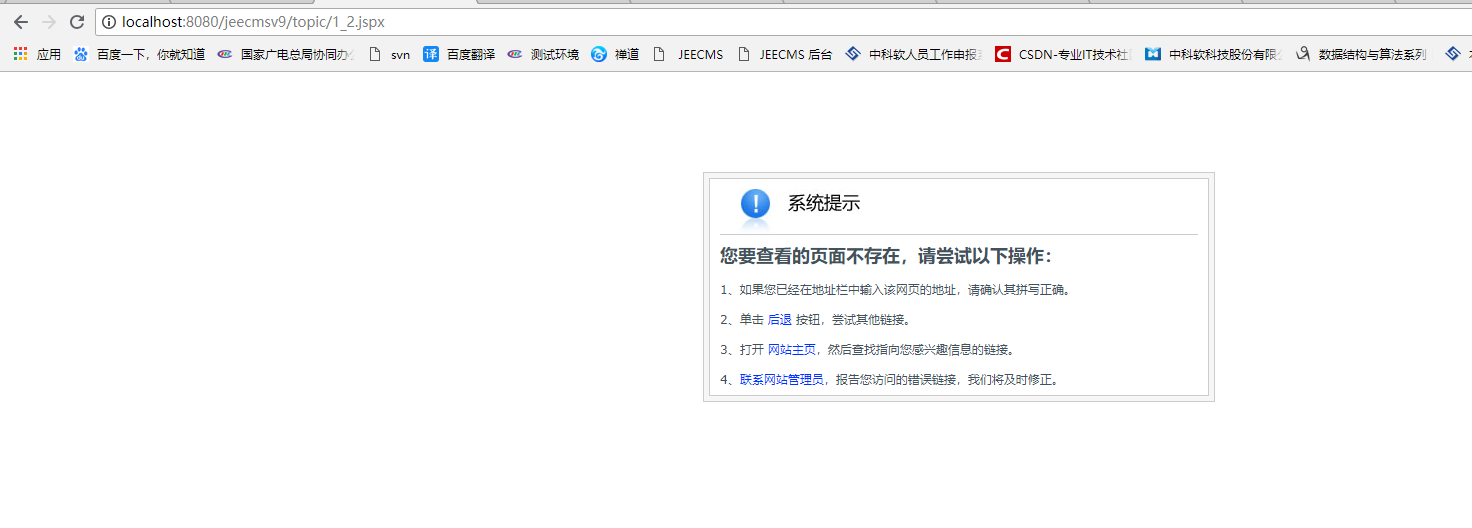Screen dimensions: 1472x528
Task: Open the 中科软科技股份有限 bookmark
Action: (x=1214, y=54)
